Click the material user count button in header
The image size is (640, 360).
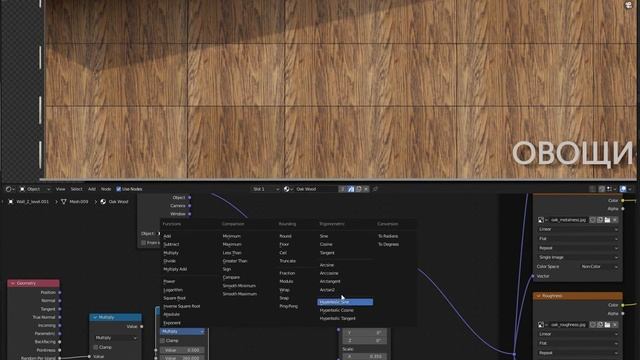pyautogui.click(x=343, y=189)
